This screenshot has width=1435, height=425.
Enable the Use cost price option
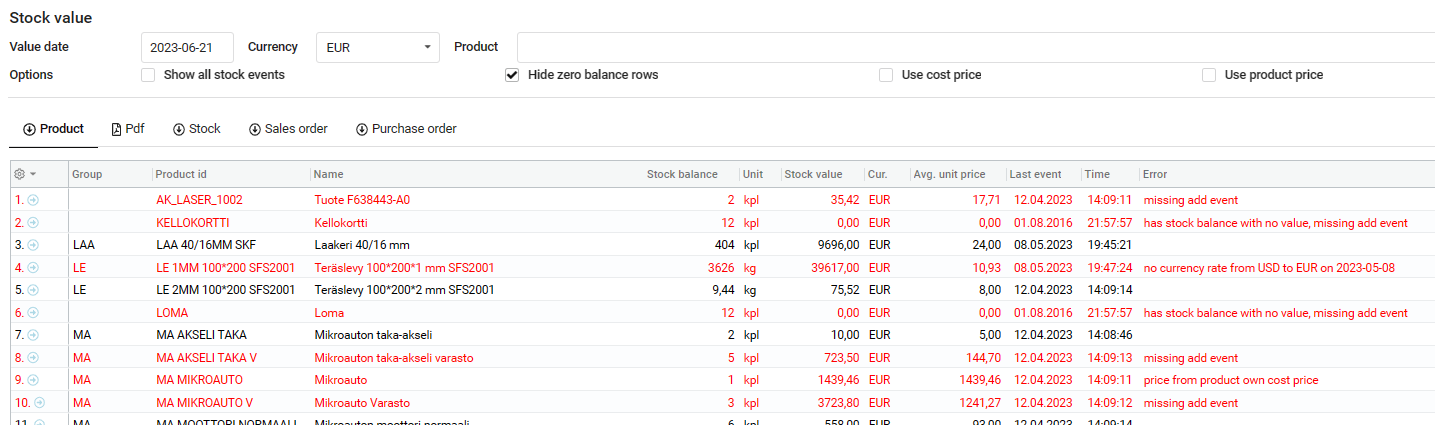pos(886,75)
